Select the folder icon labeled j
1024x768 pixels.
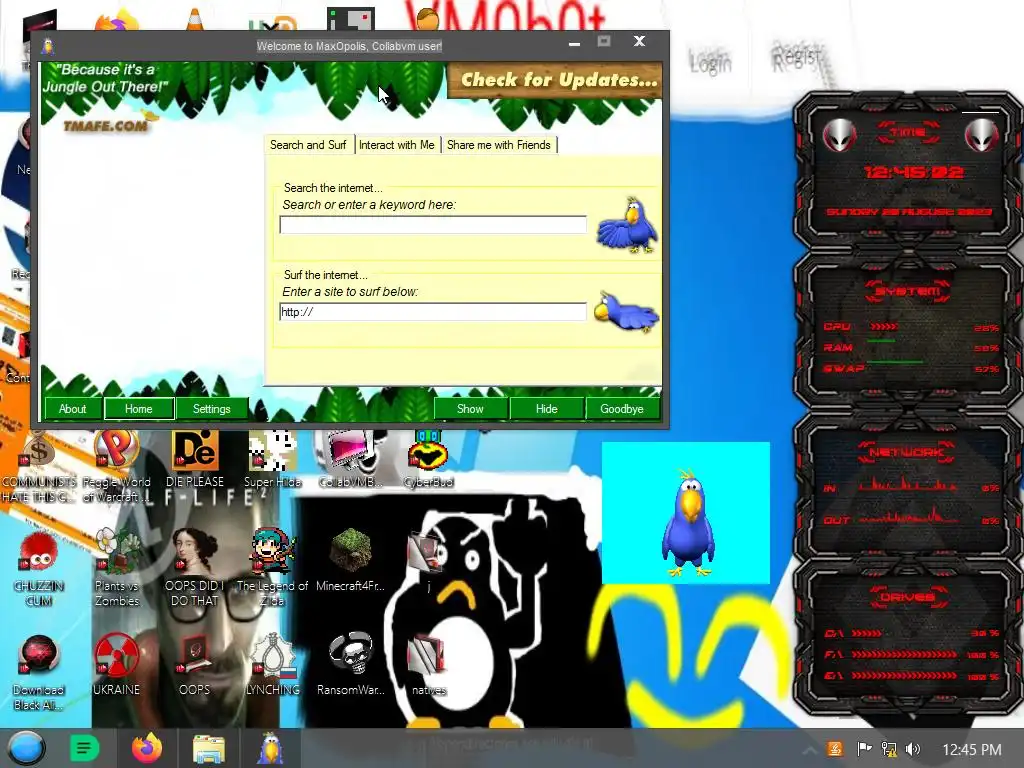coord(427,562)
